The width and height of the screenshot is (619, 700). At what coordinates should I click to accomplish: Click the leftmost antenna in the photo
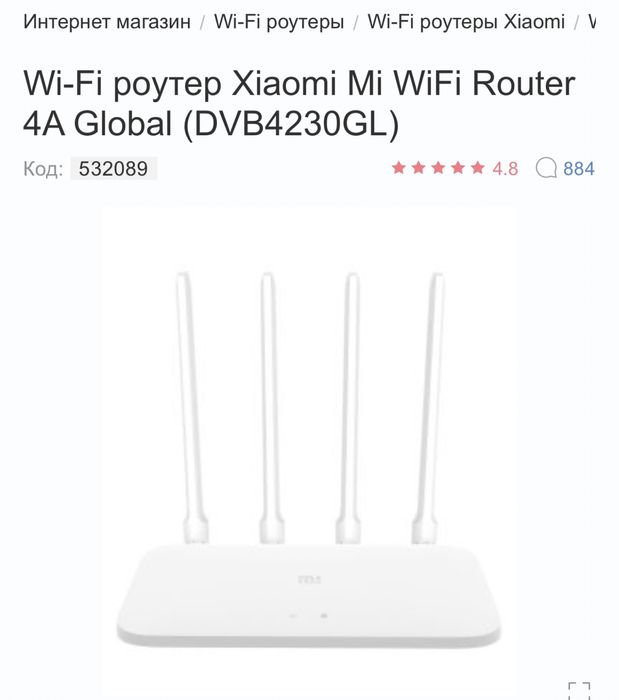(x=192, y=407)
